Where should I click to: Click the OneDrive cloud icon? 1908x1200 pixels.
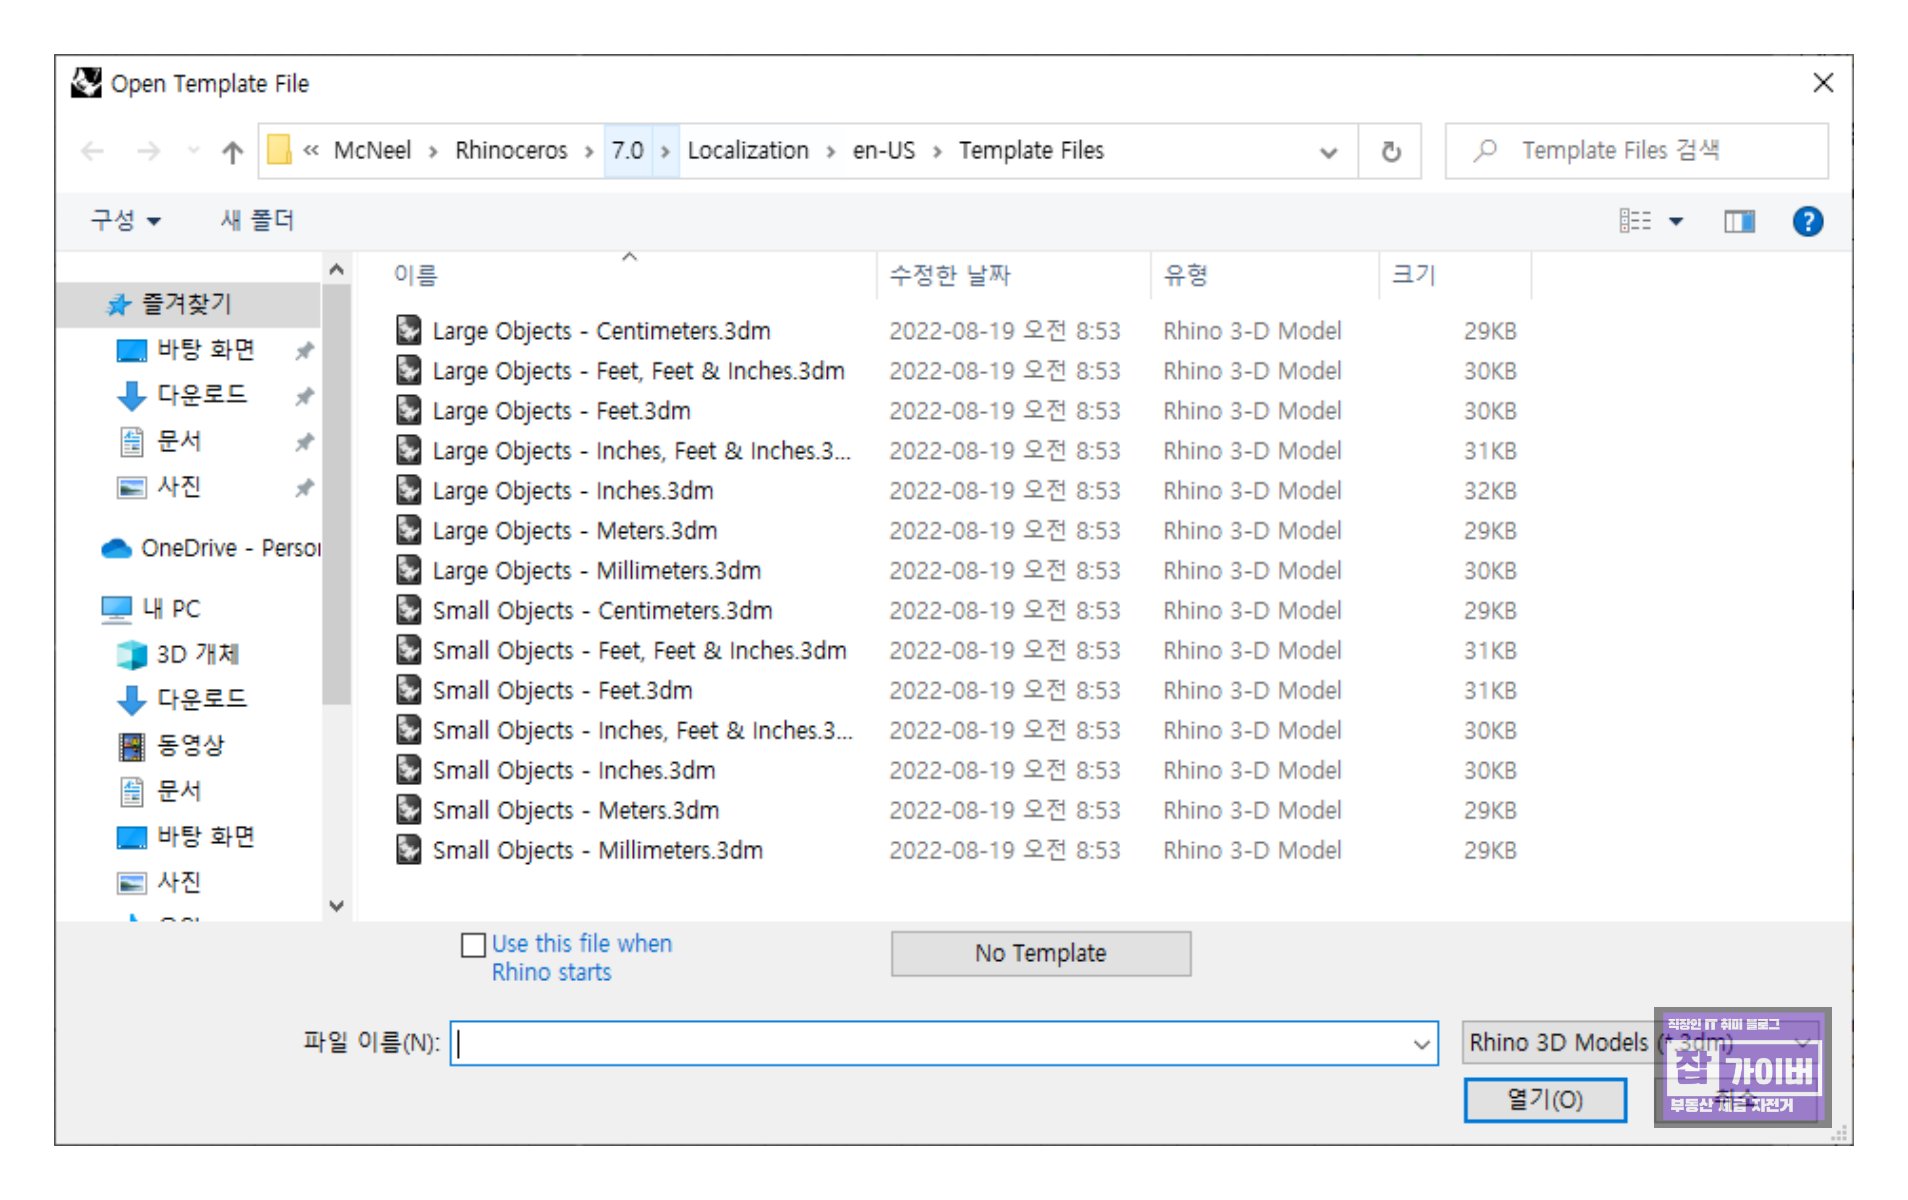tap(117, 548)
